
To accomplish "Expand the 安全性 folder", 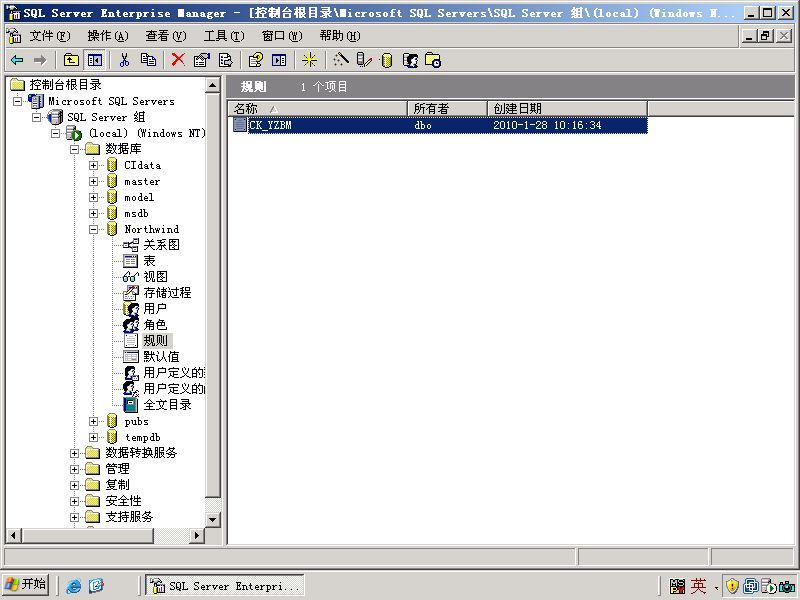I will coord(74,501).
